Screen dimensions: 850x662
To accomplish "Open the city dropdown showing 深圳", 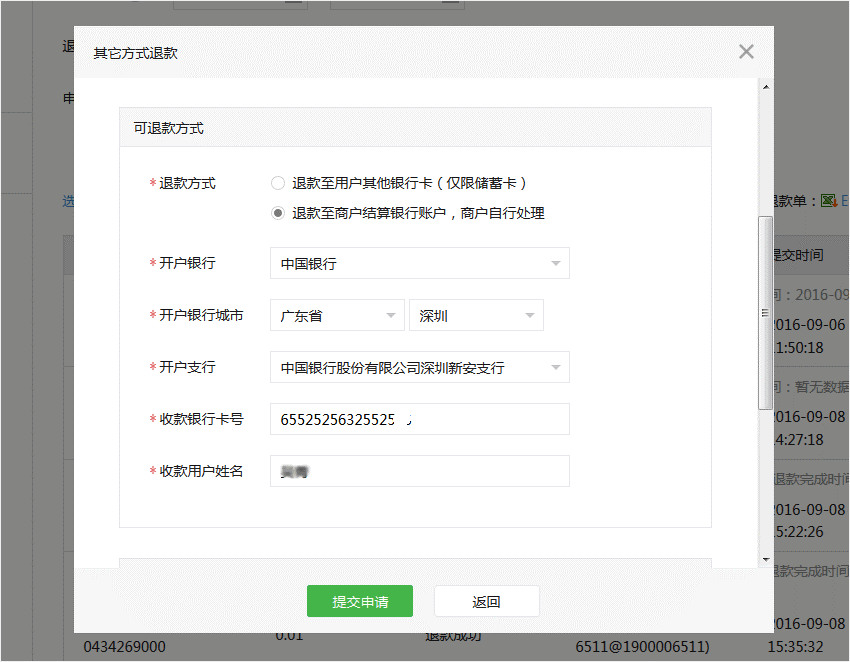I will (x=476, y=316).
